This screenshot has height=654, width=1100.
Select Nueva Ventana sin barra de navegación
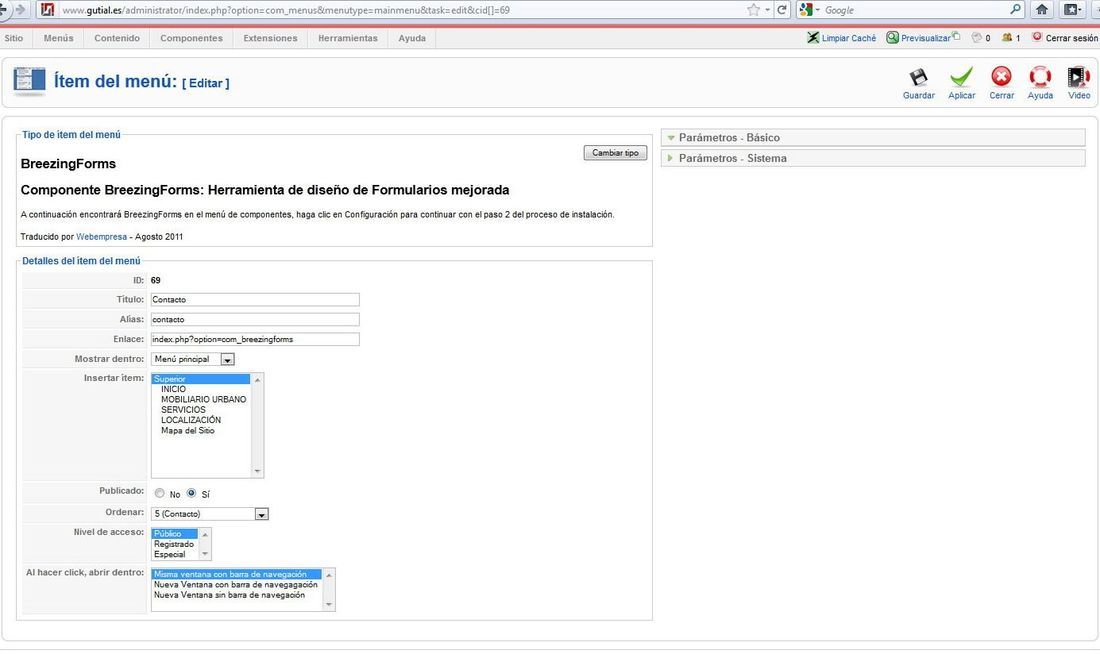tap(236, 595)
